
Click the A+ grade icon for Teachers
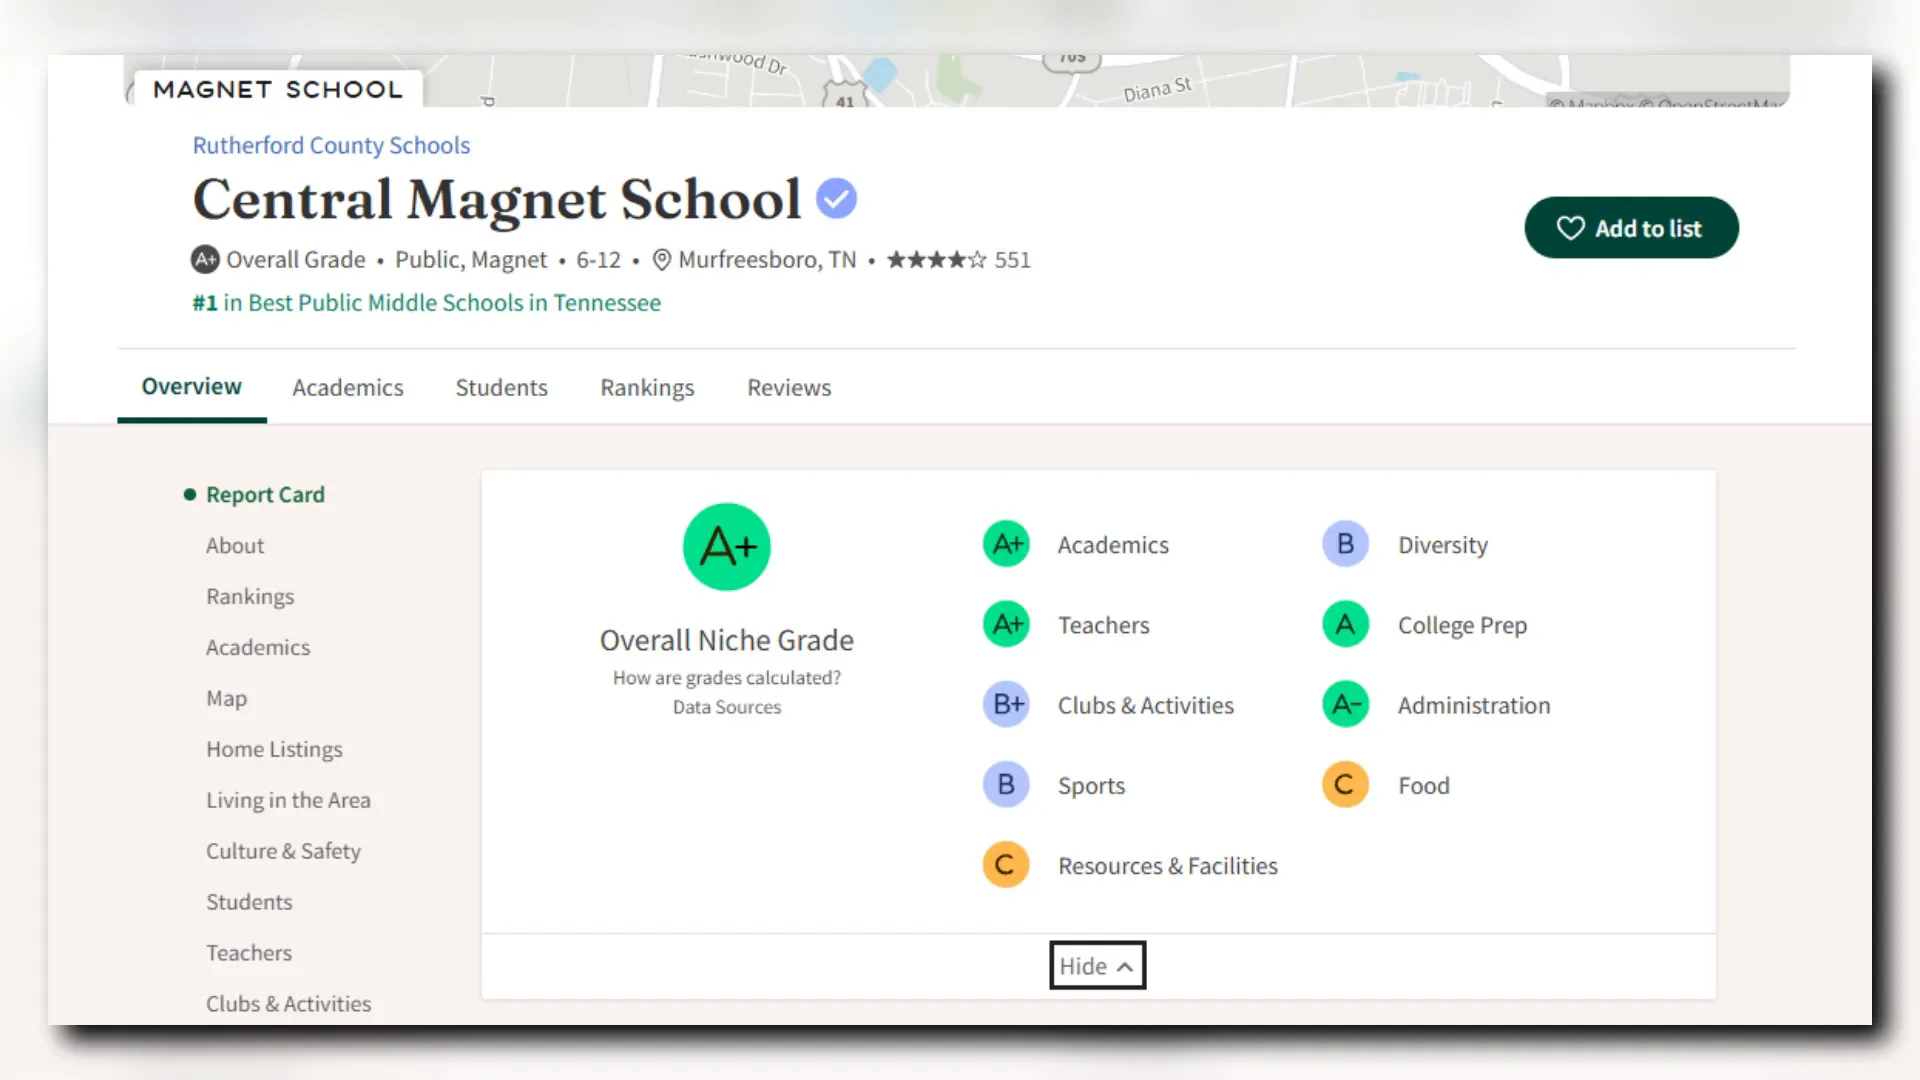coord(1006,624)
